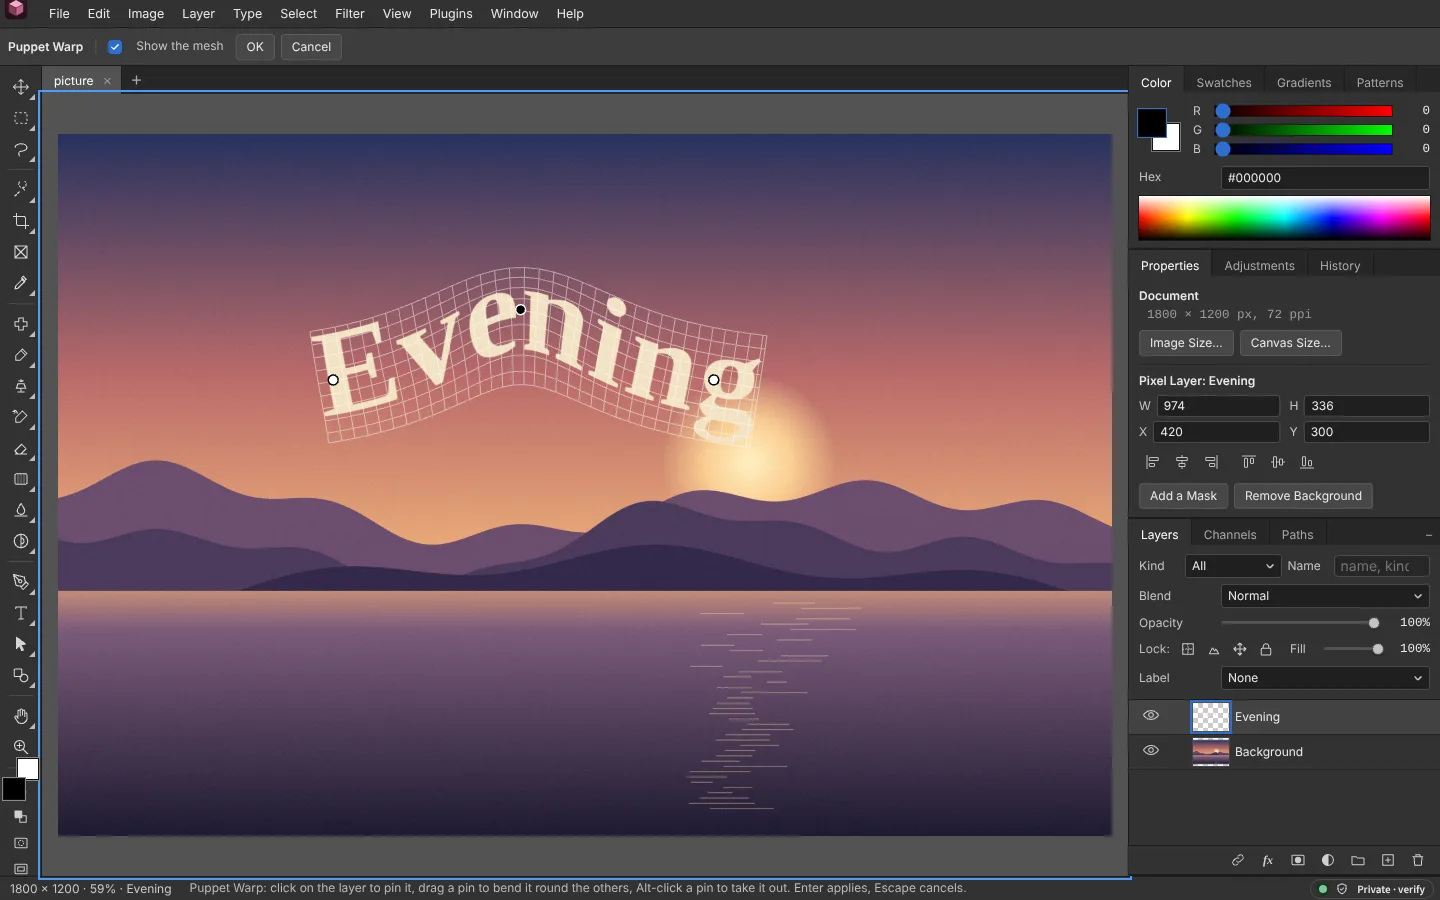Toggle lock position

click(x=1240, y=649)
